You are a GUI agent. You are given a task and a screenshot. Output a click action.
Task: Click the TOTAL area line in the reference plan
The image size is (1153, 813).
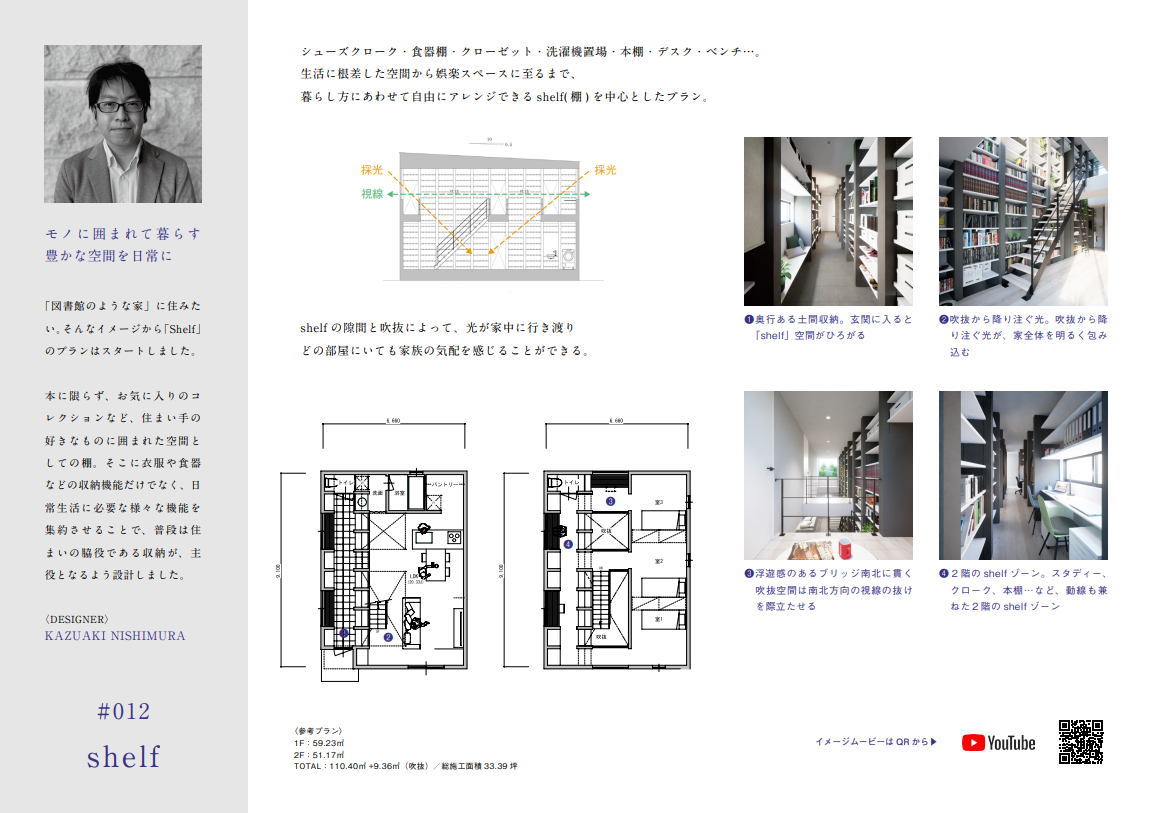click(405, 766)
